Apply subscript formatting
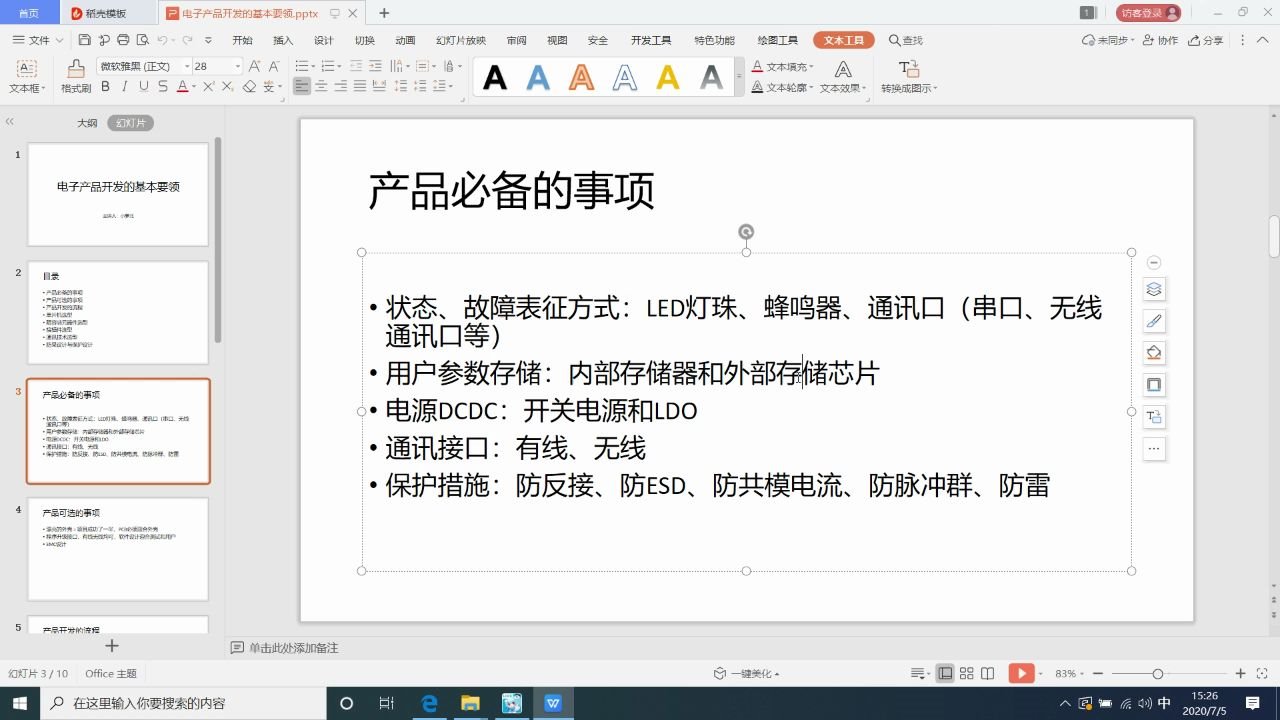 click(x=227, y=87)
